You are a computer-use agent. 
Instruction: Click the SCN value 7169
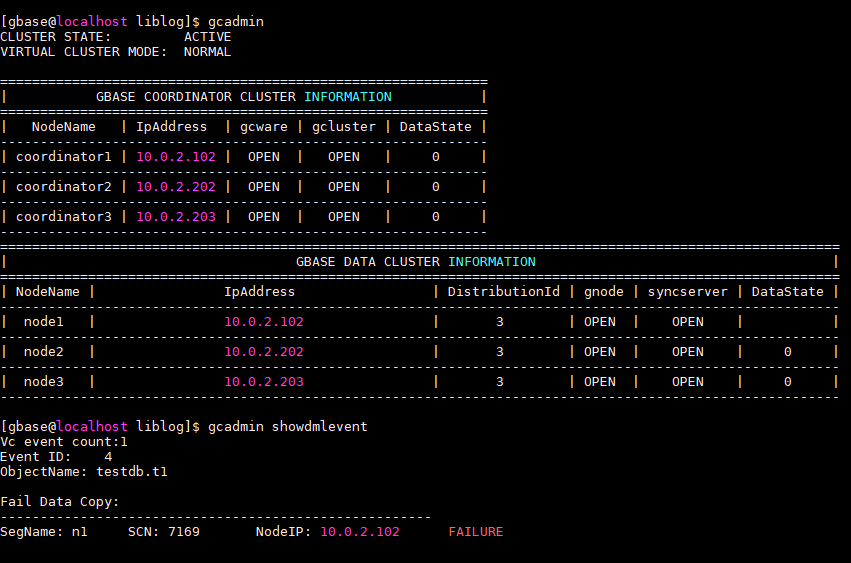coord(183,532)
